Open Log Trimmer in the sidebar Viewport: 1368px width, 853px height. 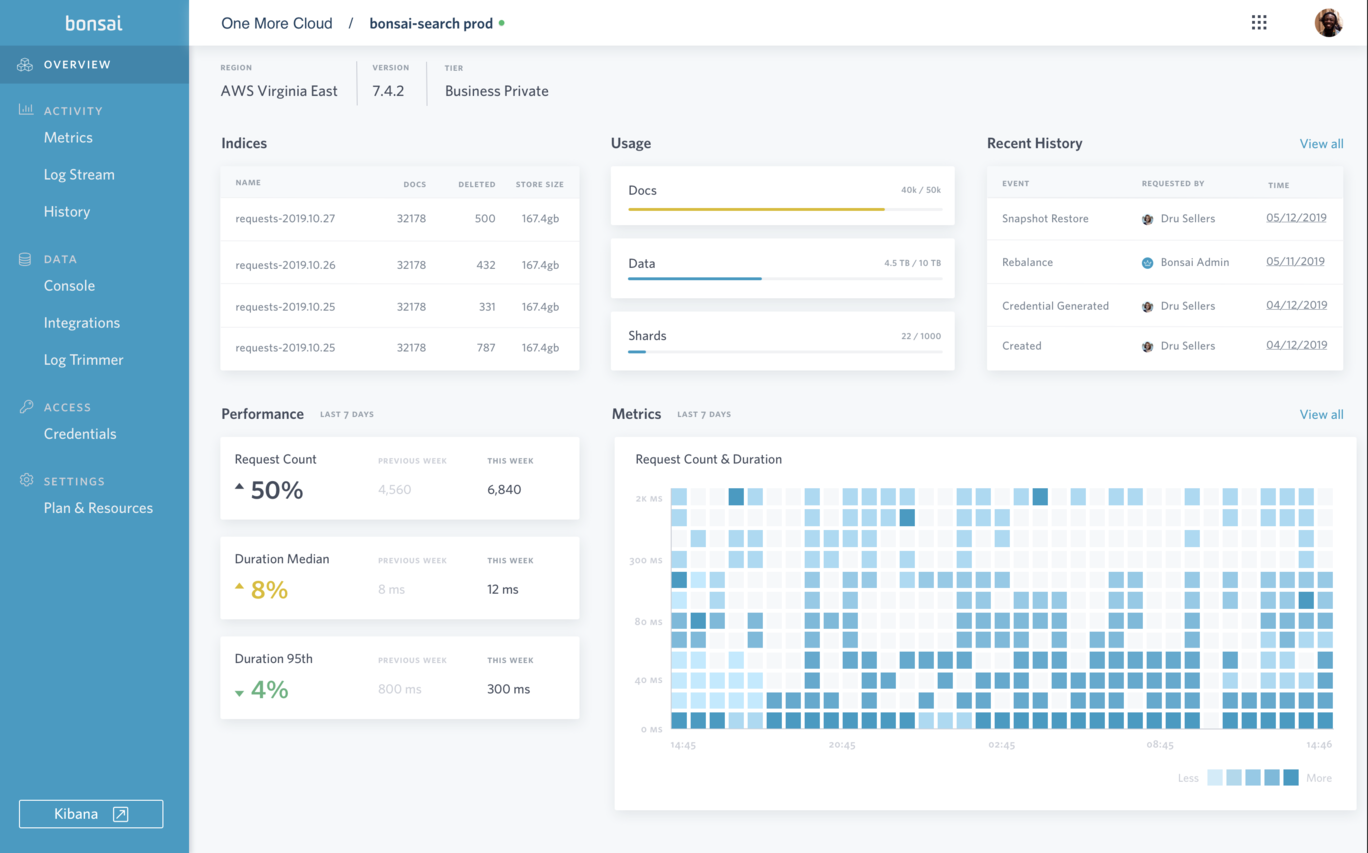[84, 360]
